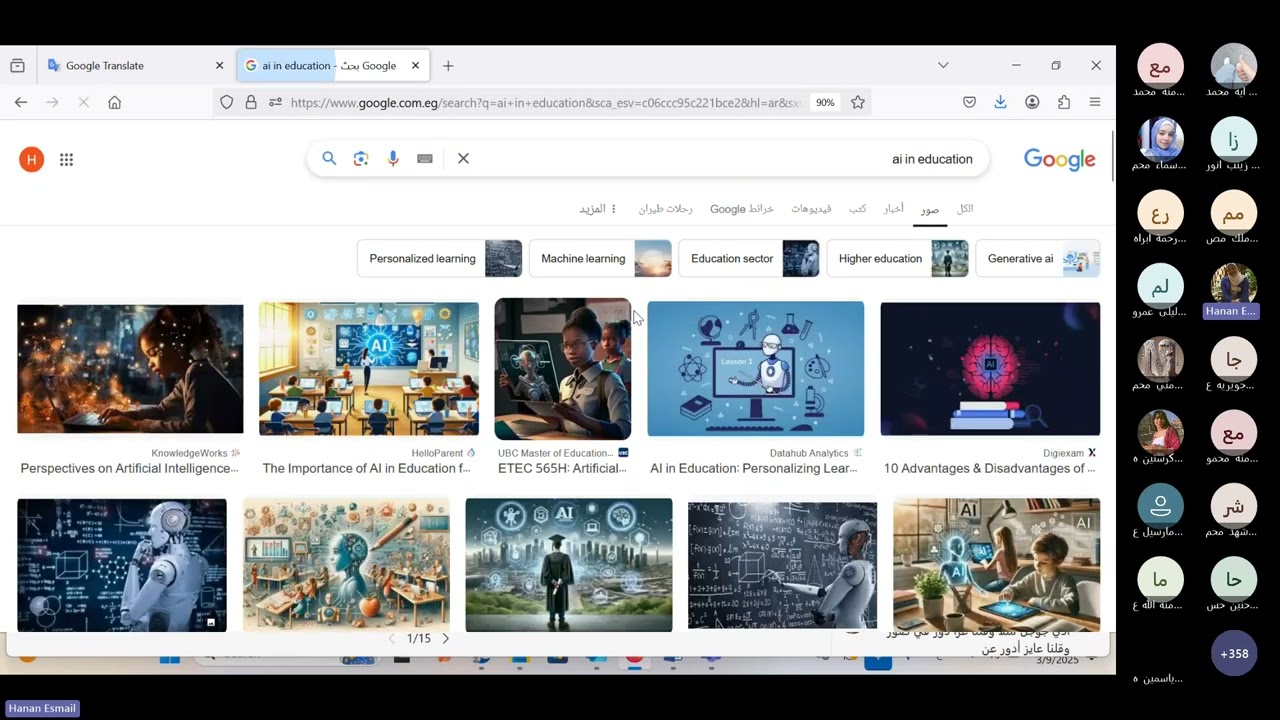Screen dimensions: 1280x720
Task: Open the Firefox account icon
Action: [1032, 102]
